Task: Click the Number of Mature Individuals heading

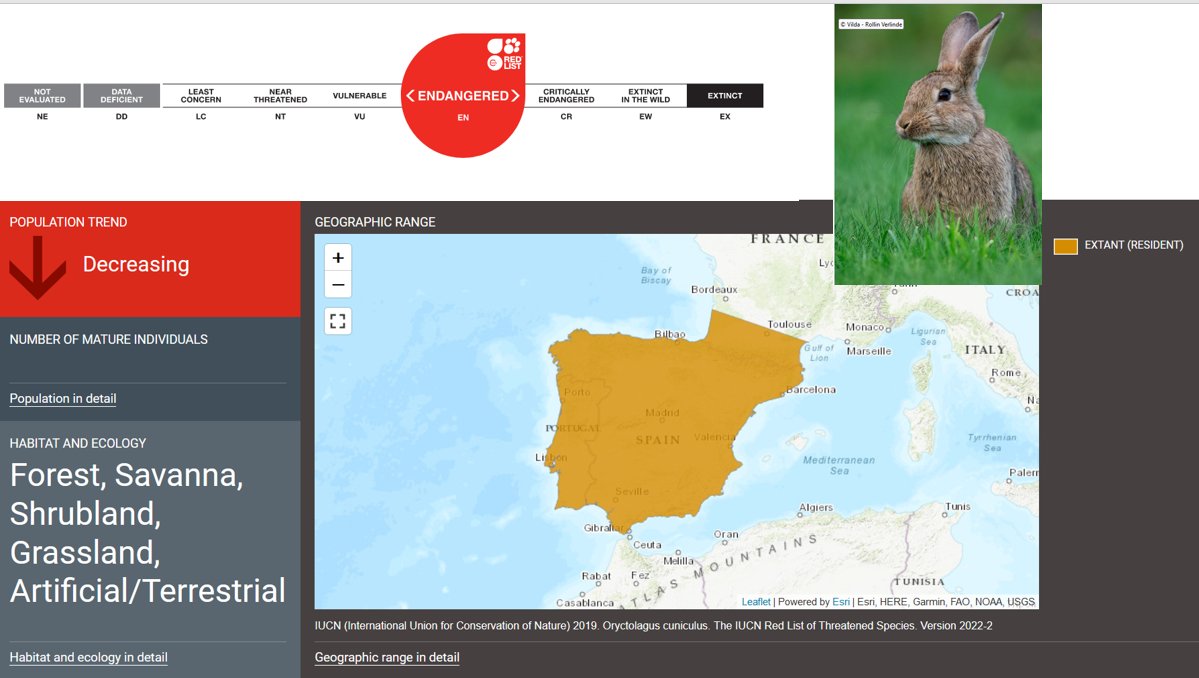Action: (109, 339)
